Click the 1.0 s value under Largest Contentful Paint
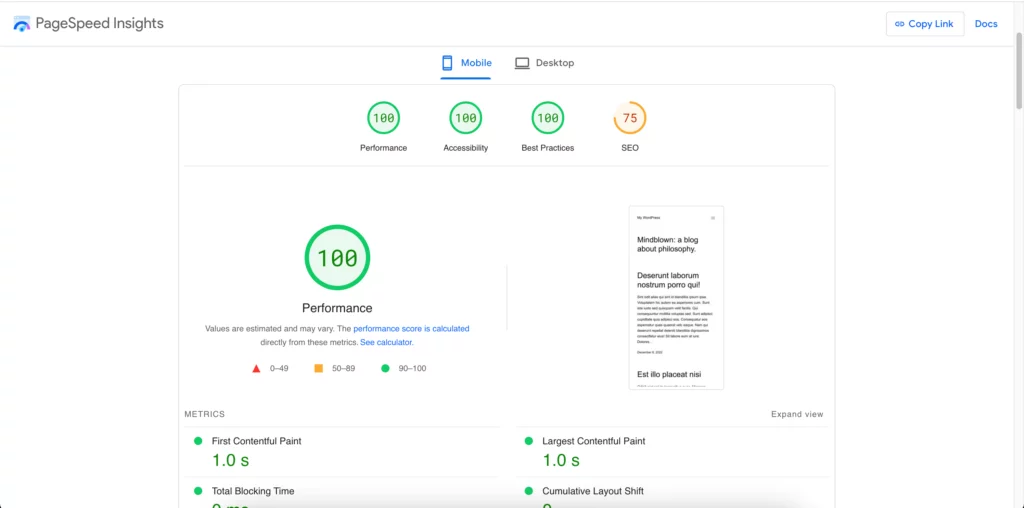The image size is (1024, 508). 561,460
